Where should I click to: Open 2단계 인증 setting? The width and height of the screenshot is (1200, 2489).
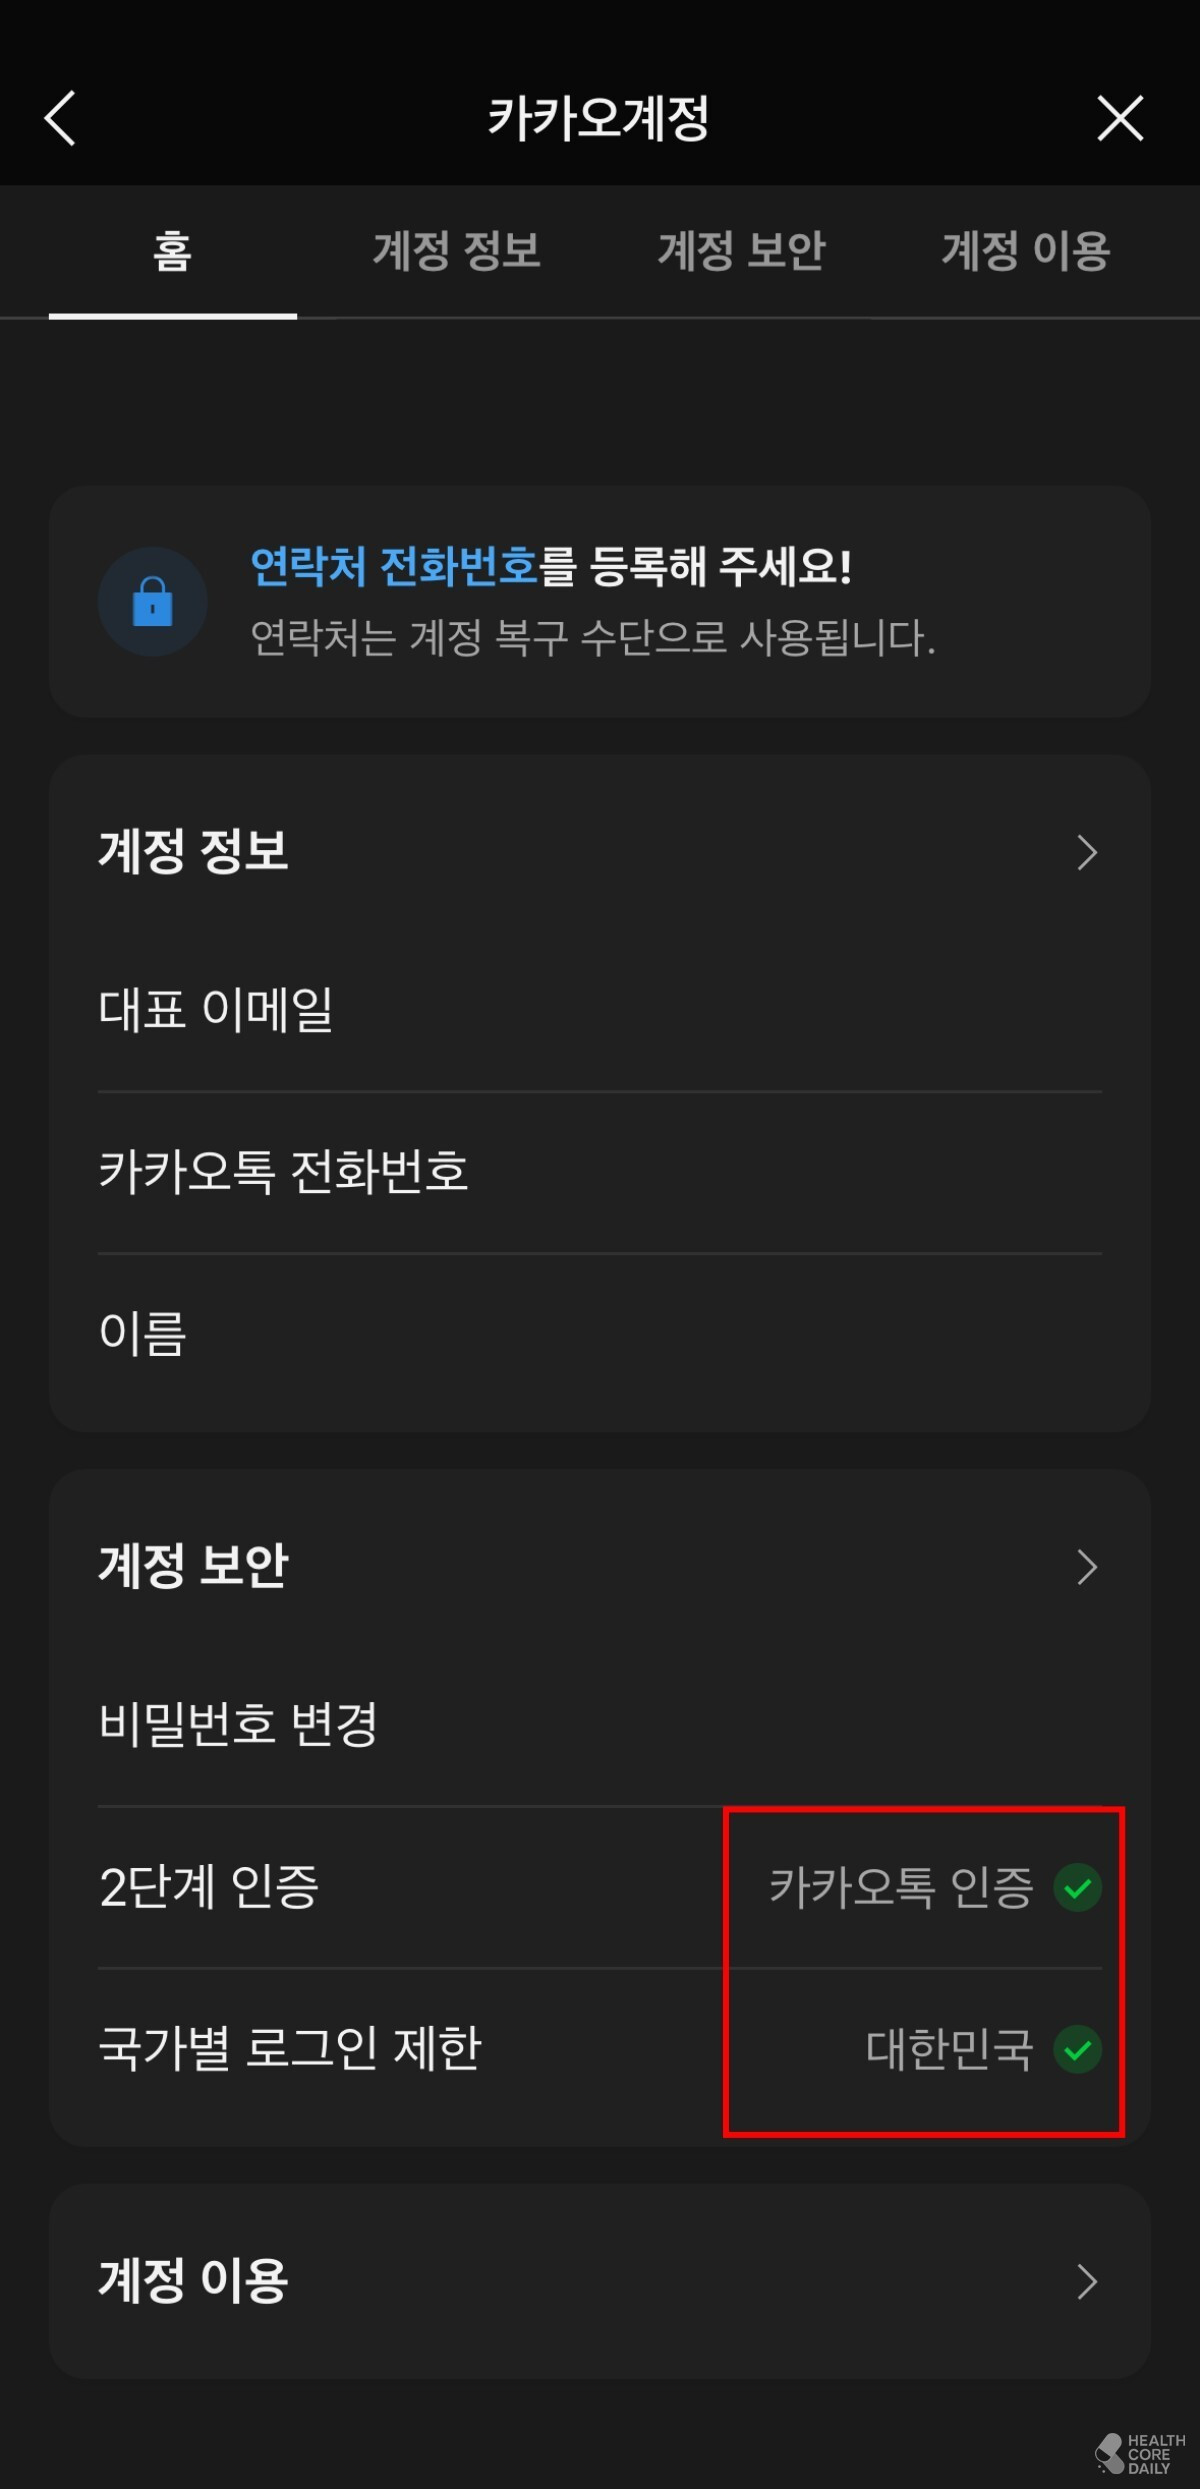point(600,1888)
